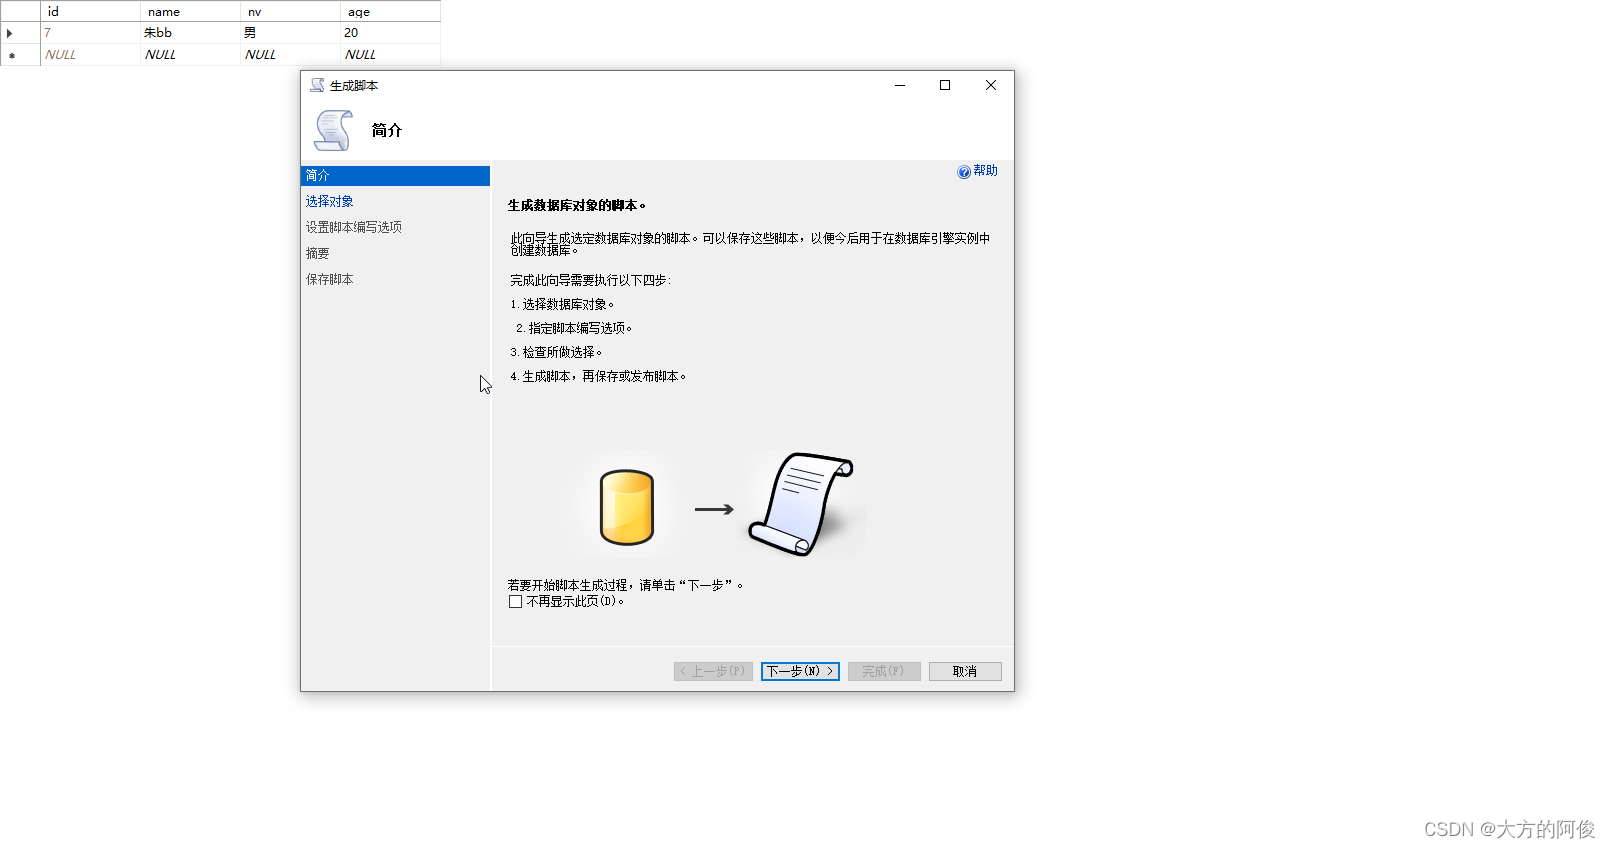1611x848 pixels.
Task: Click the script scroll illustration
Action: (x=802, y=505)
